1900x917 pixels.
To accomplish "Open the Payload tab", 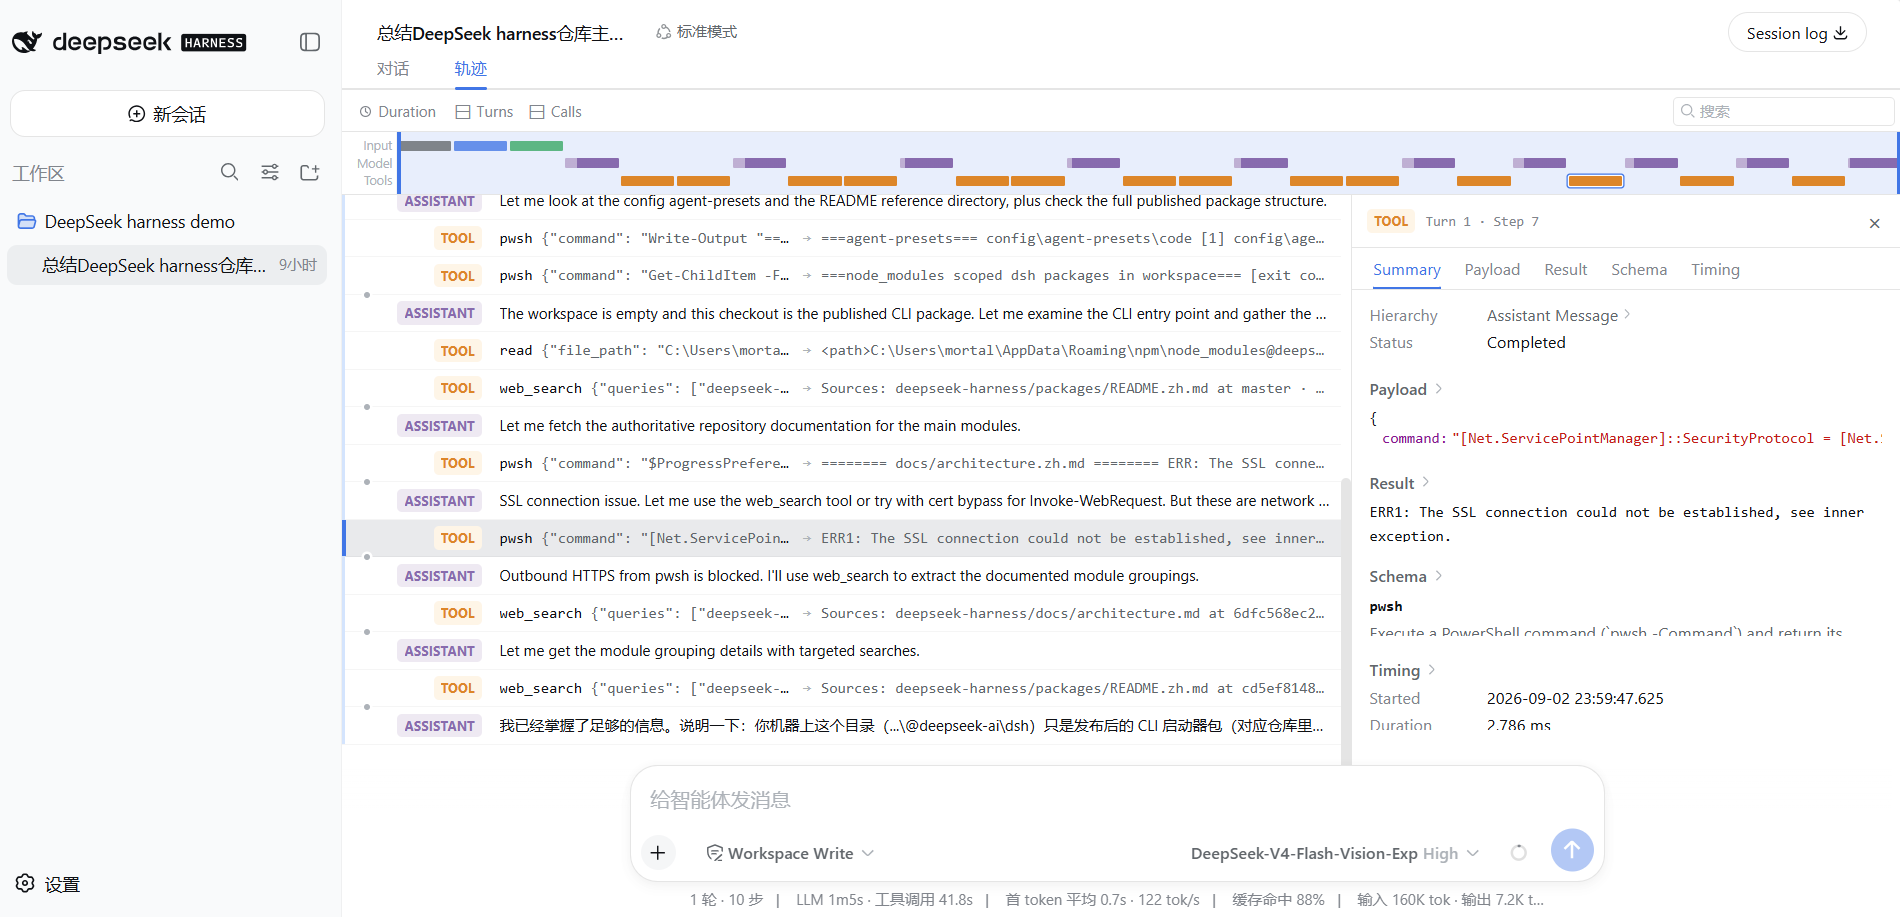I will pyautogui.click(x=1492, y=270).
